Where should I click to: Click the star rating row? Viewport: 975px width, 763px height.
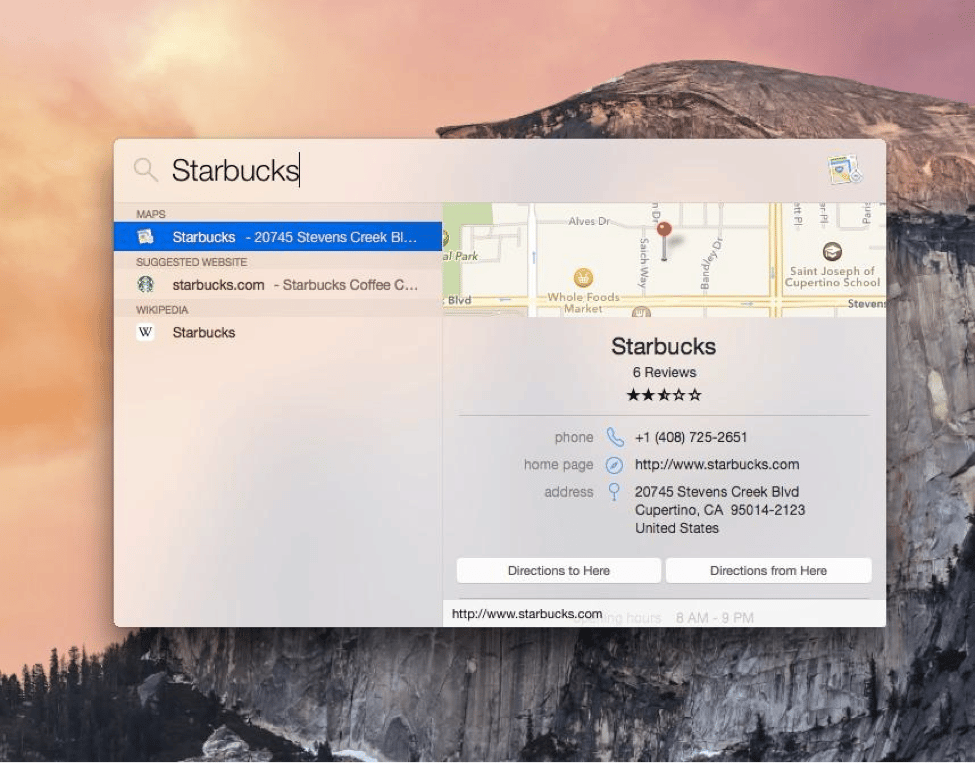pos(663,395)
